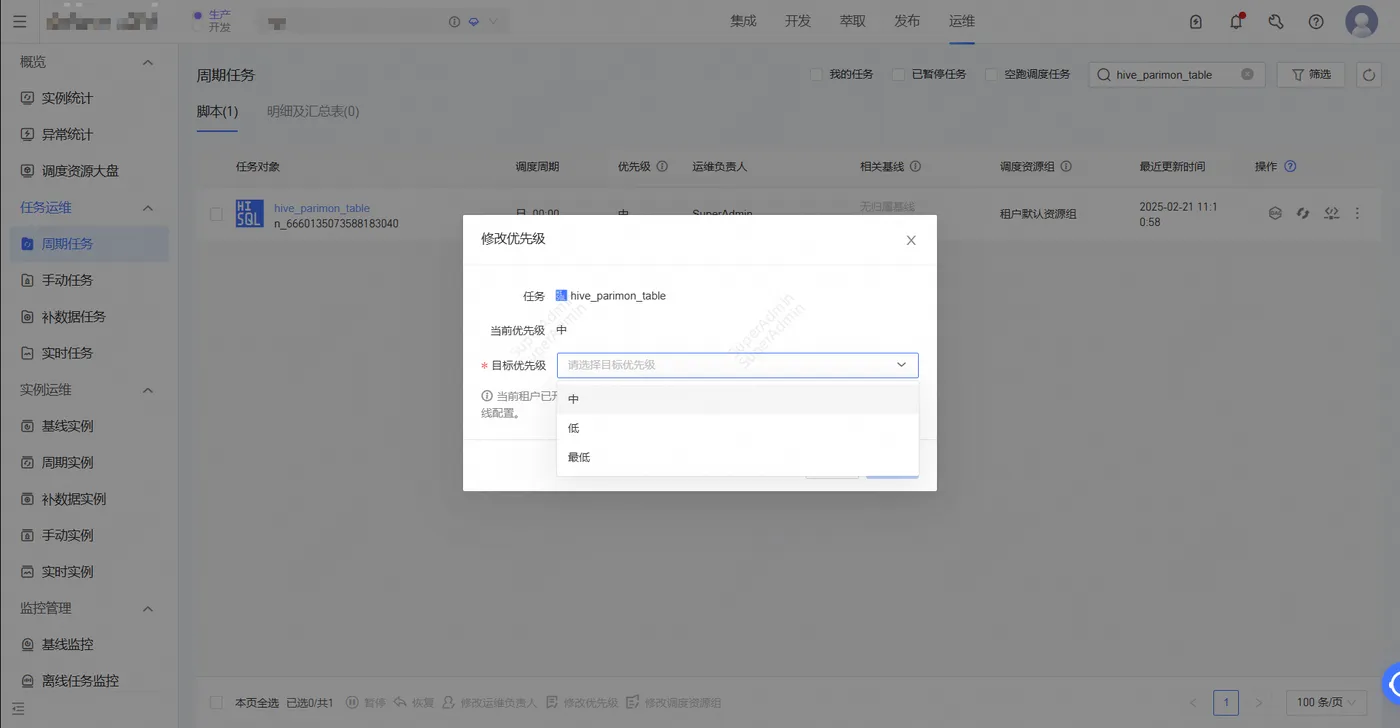Viewport: 1400px width, 728px height.
Task: Open 基线监控 in the sidebar
Action: tap(67, 645)
